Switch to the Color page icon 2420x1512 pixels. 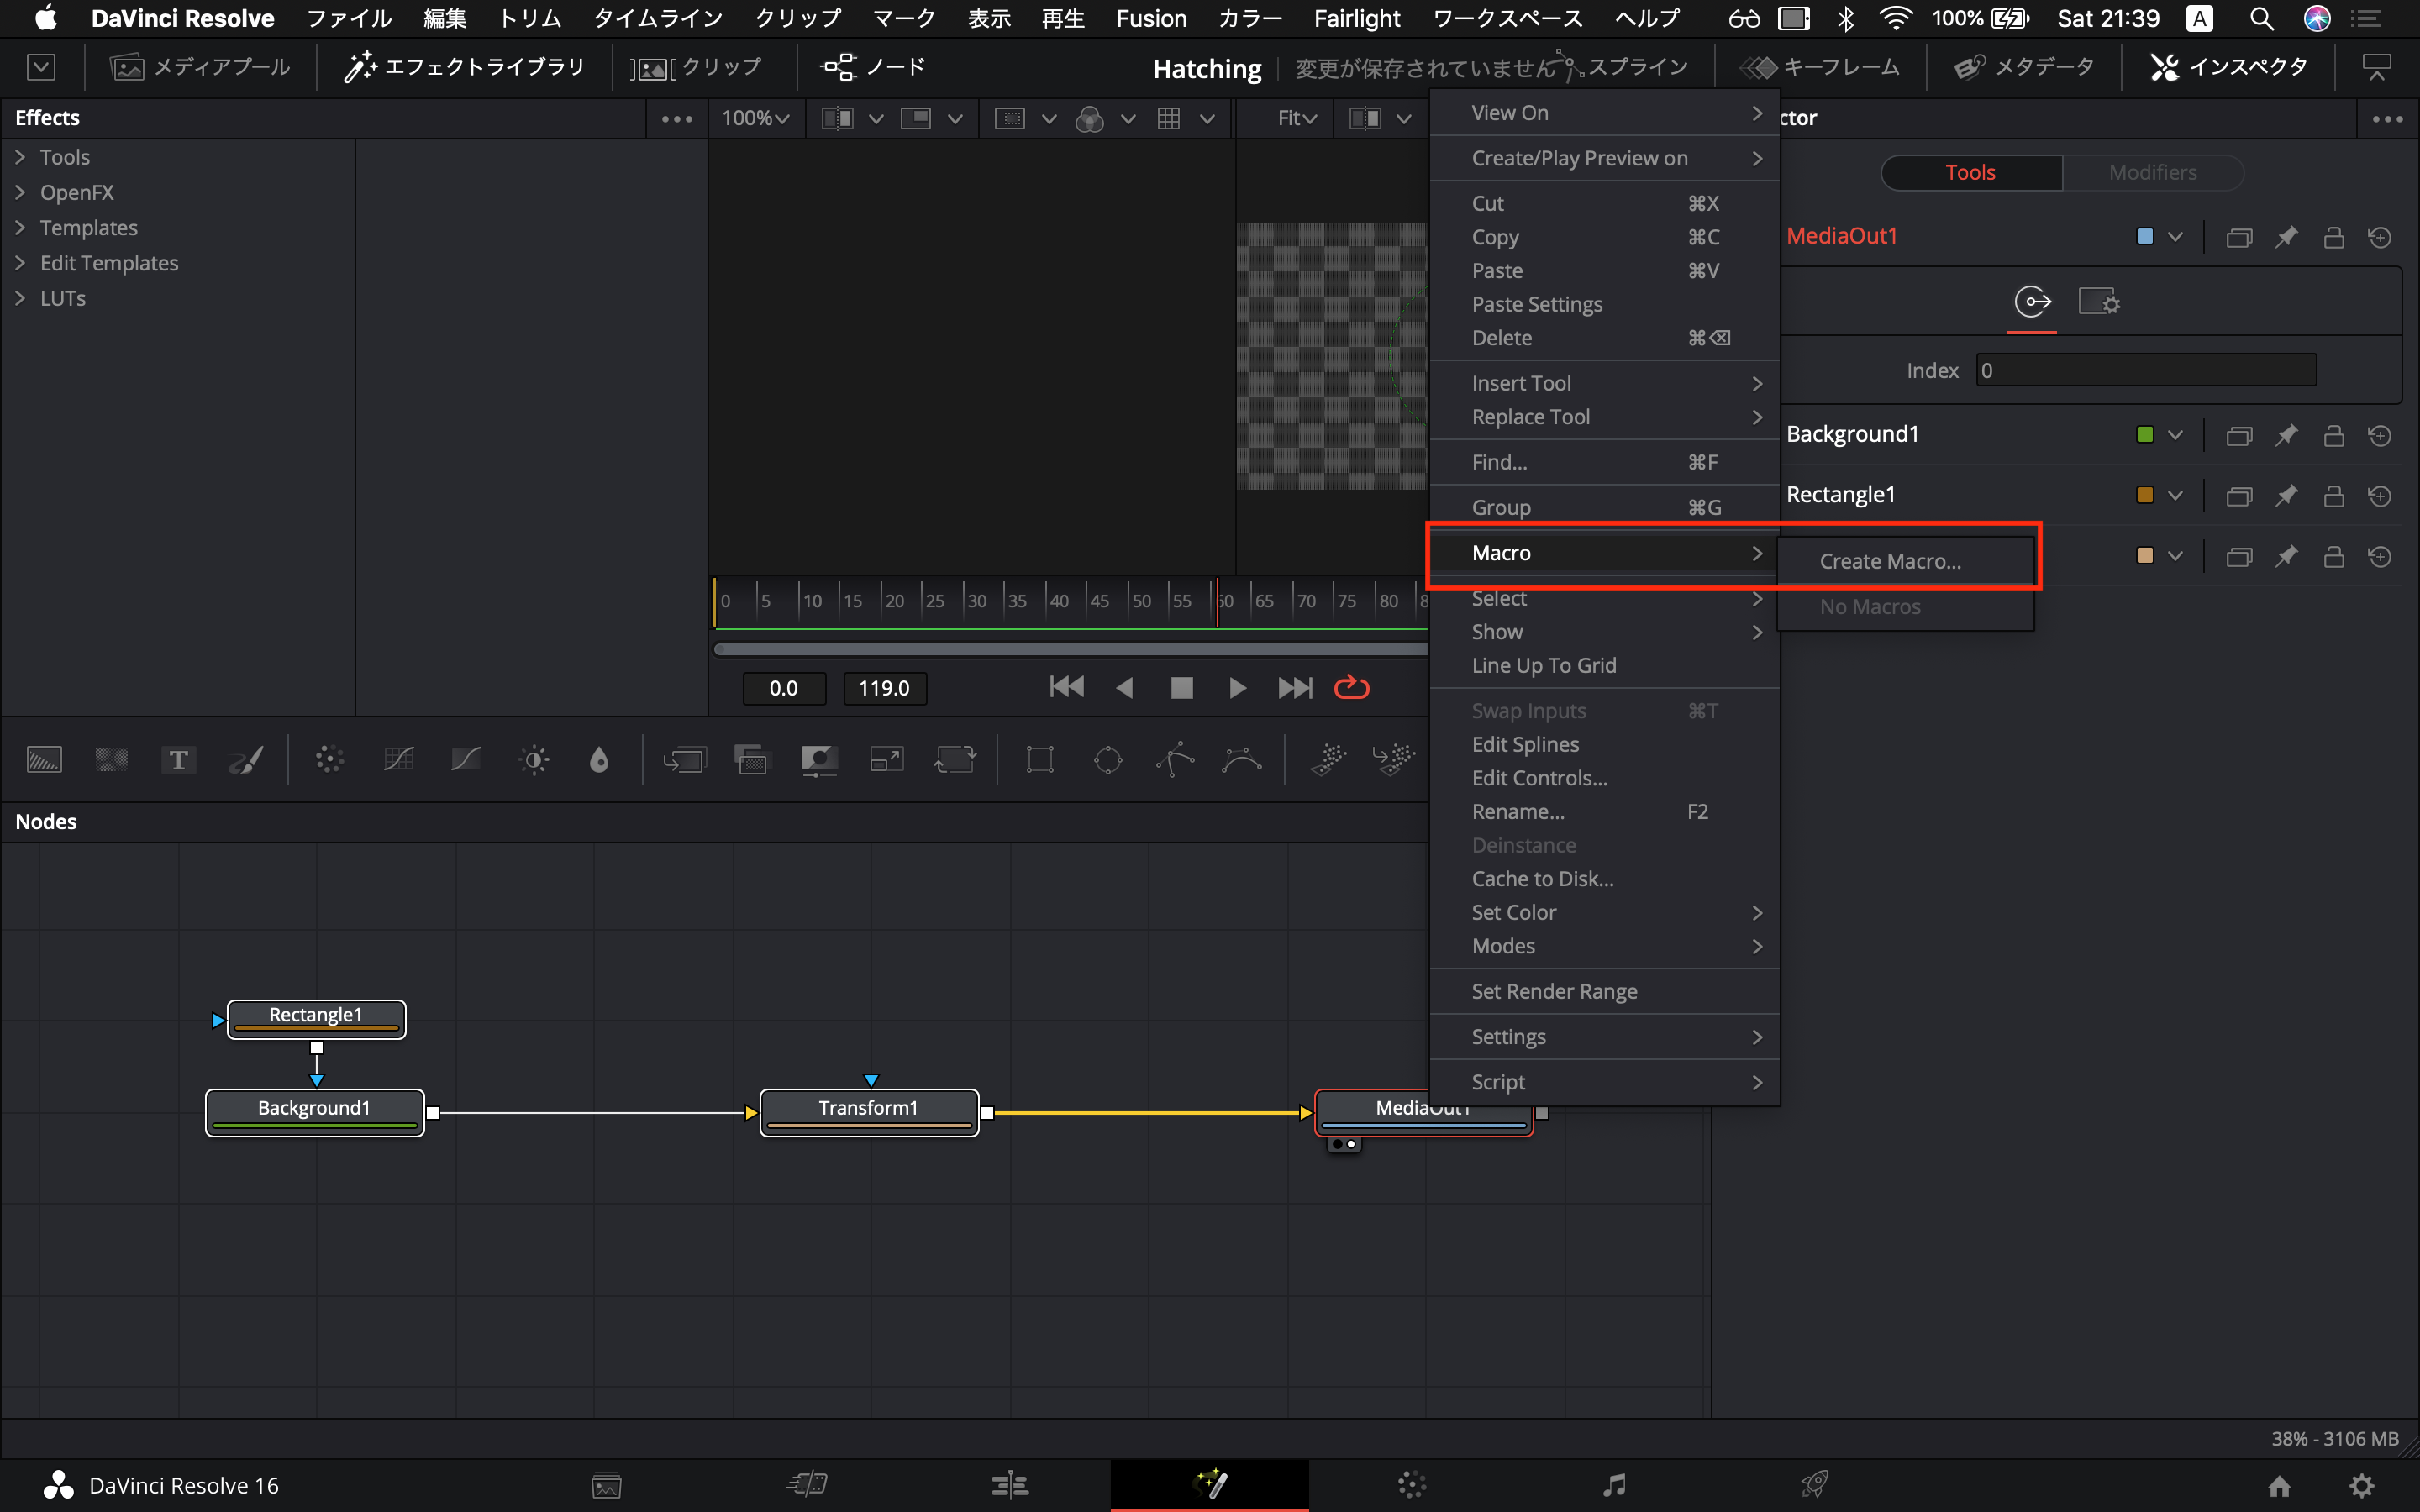pyautogui.click(x=1412, y=1485)
